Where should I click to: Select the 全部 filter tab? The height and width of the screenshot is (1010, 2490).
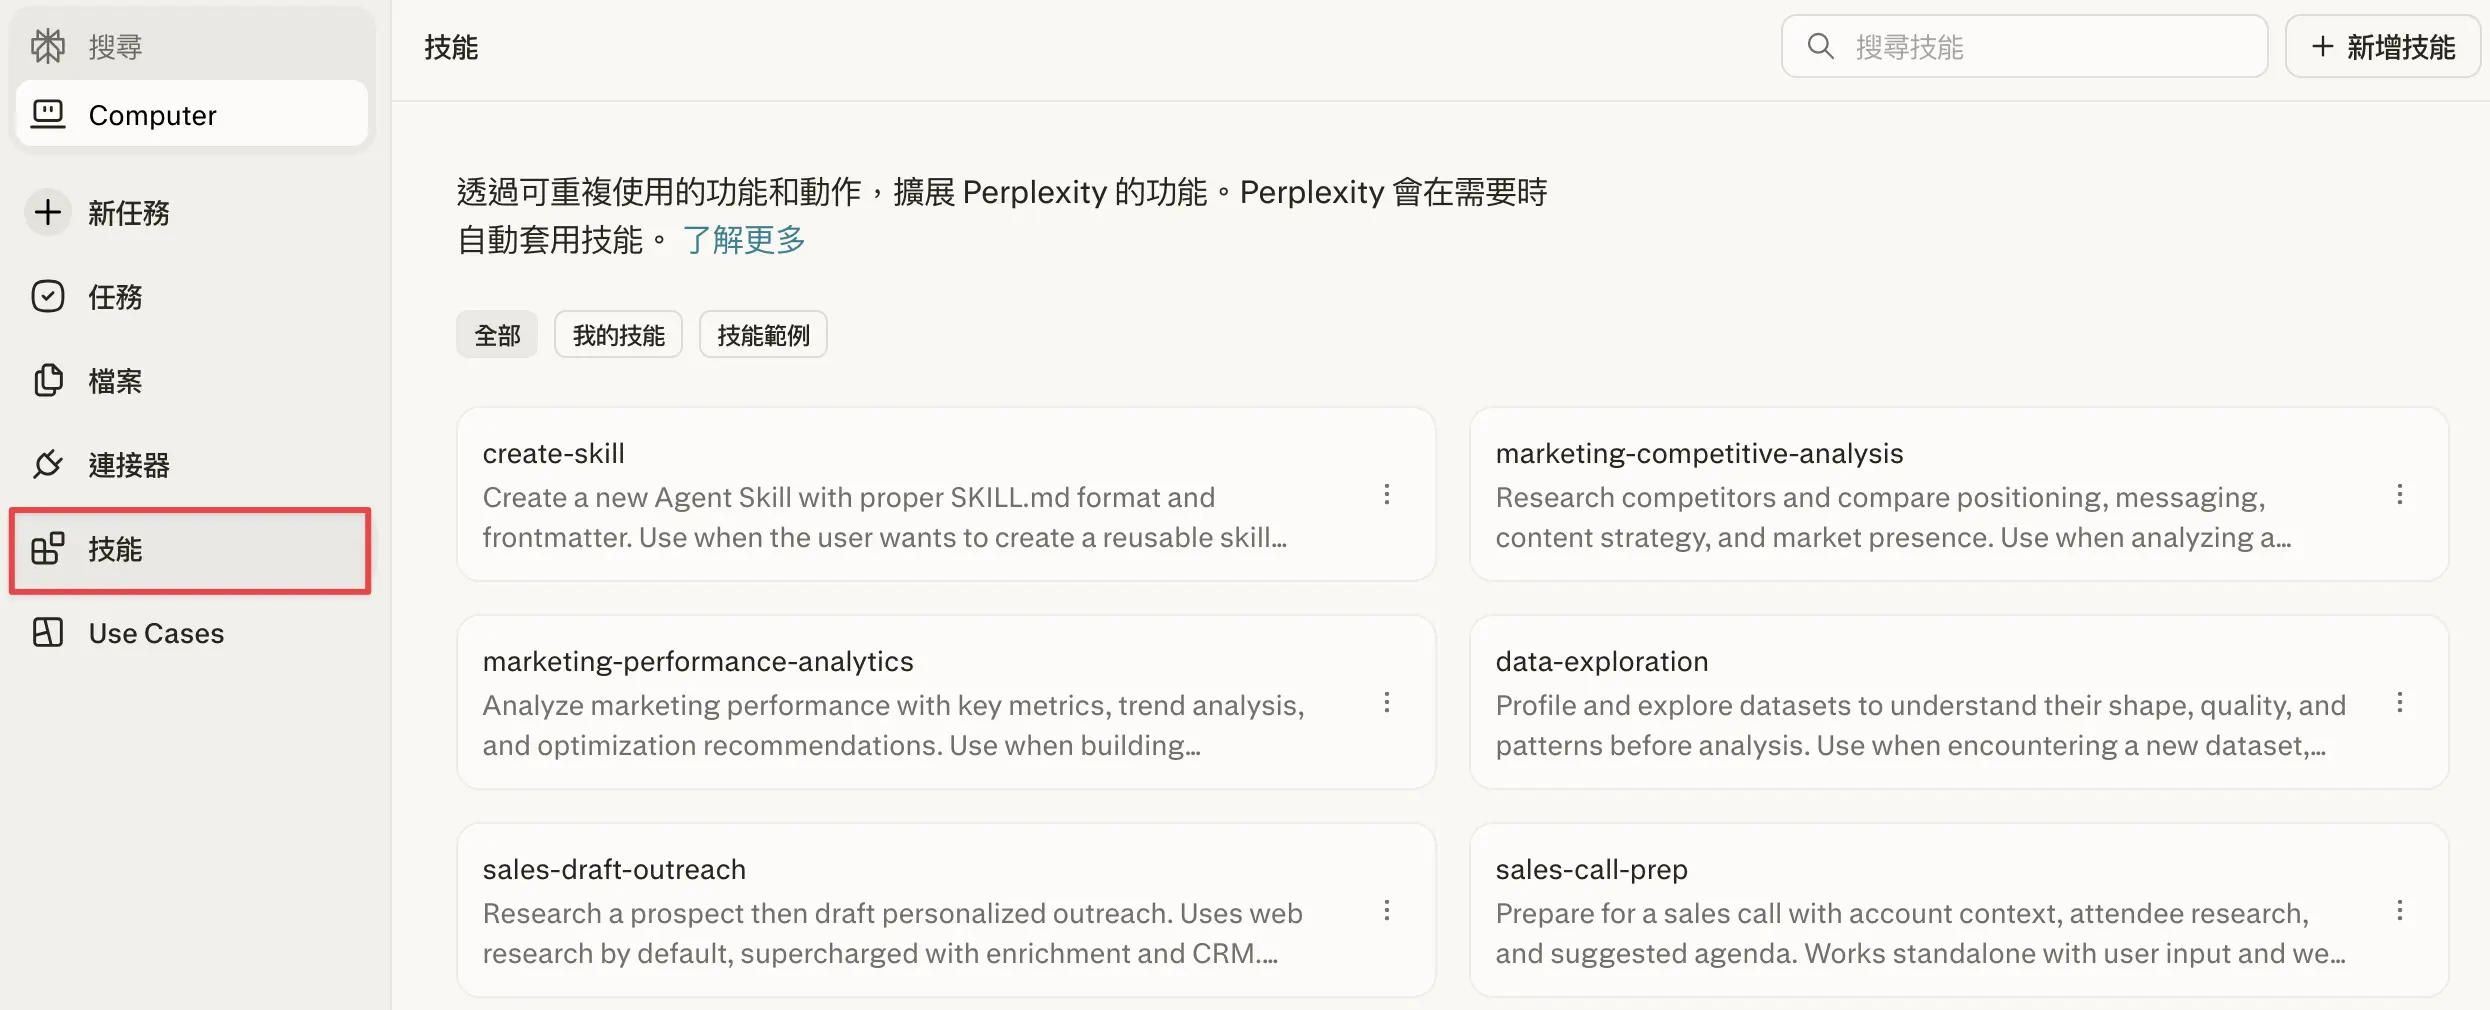pos(497,335)
